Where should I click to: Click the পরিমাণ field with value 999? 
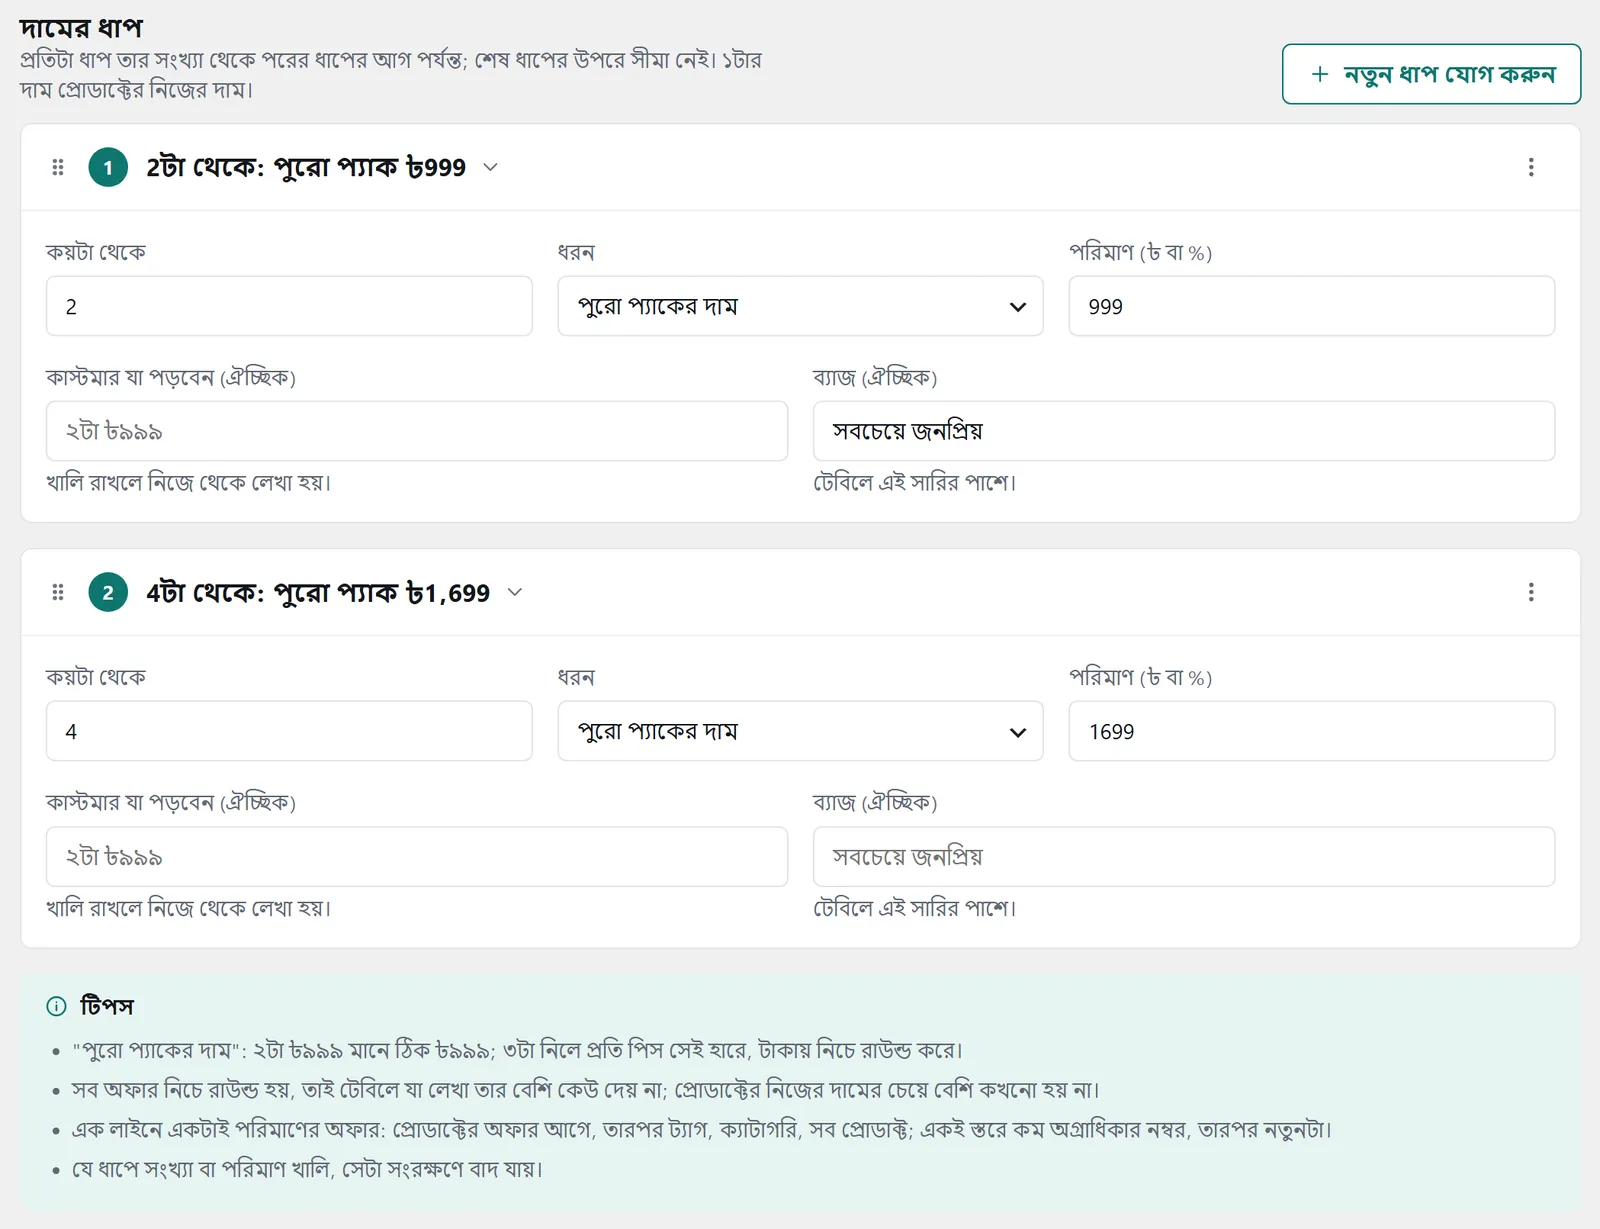coord(1312,306)
